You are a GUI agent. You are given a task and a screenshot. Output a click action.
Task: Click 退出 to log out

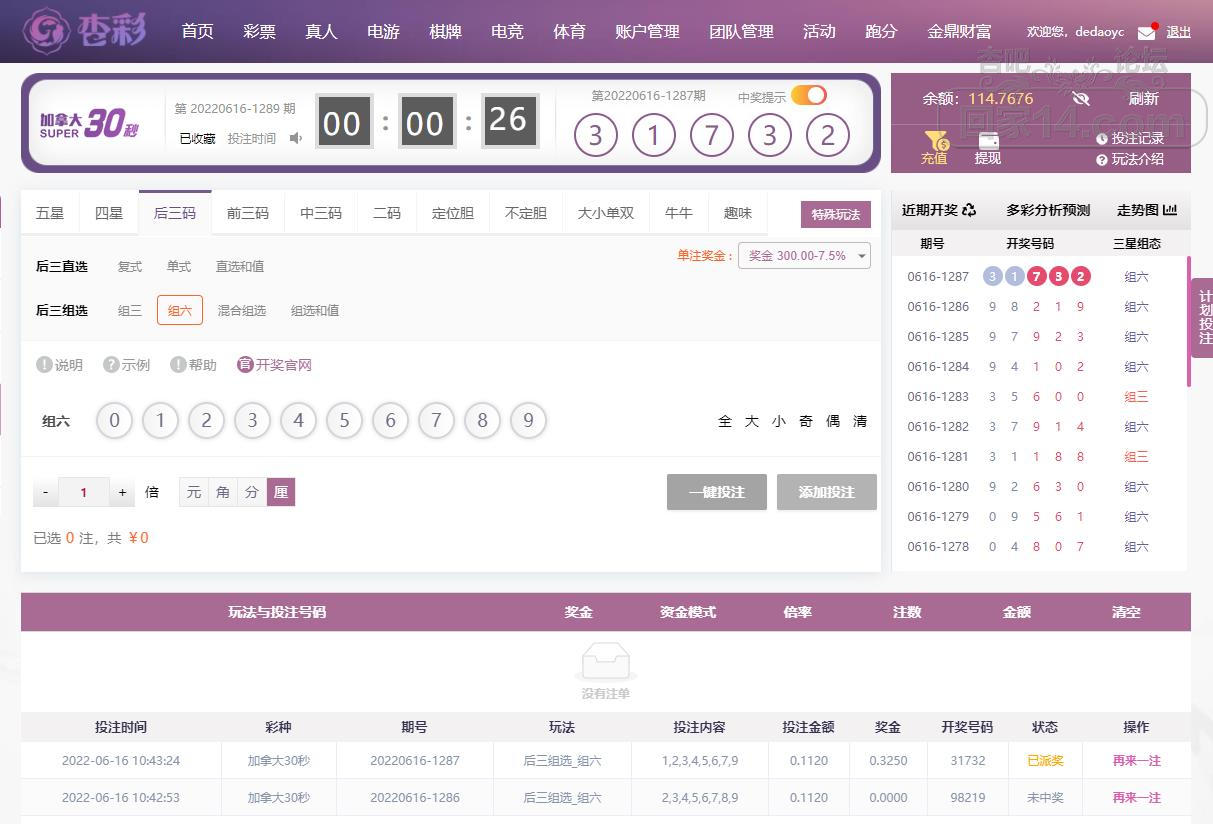[x=1179, y=32]
